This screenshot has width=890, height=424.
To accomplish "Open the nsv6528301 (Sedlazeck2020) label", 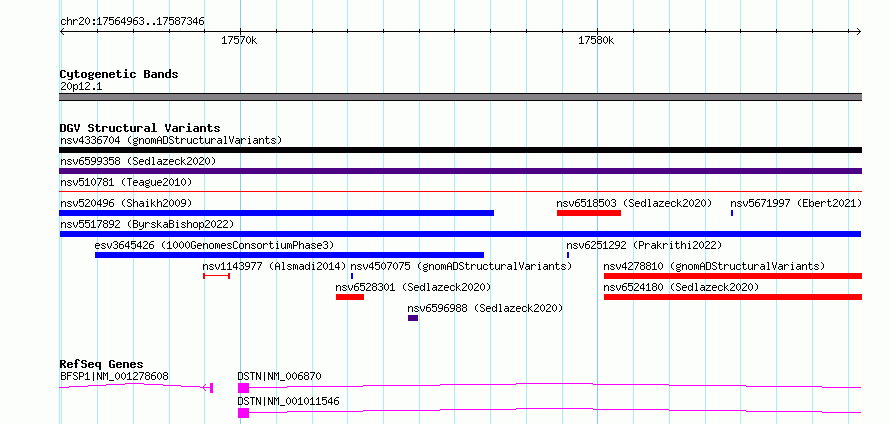I will click(x=413, y=287).
